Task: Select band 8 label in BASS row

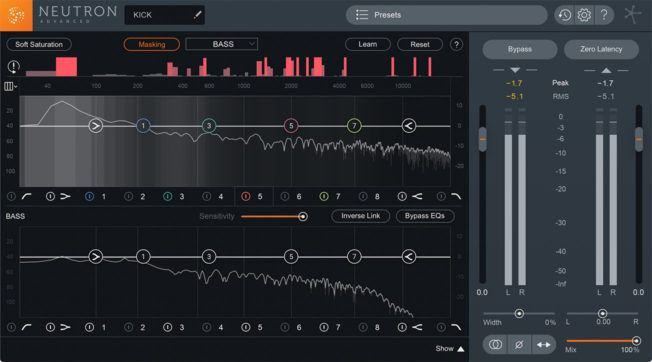Action: pos(377,327)
